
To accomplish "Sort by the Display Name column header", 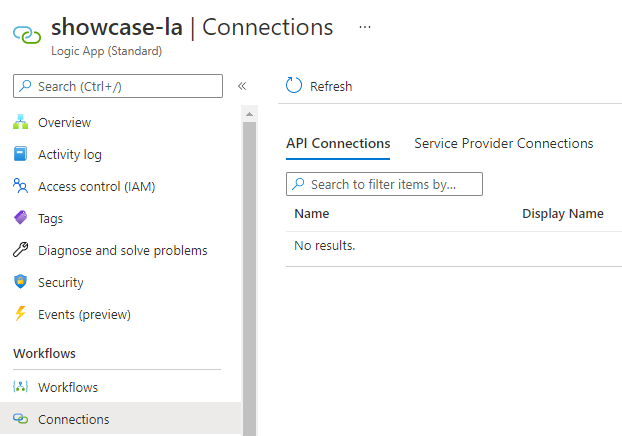I will tap(563, 213).
